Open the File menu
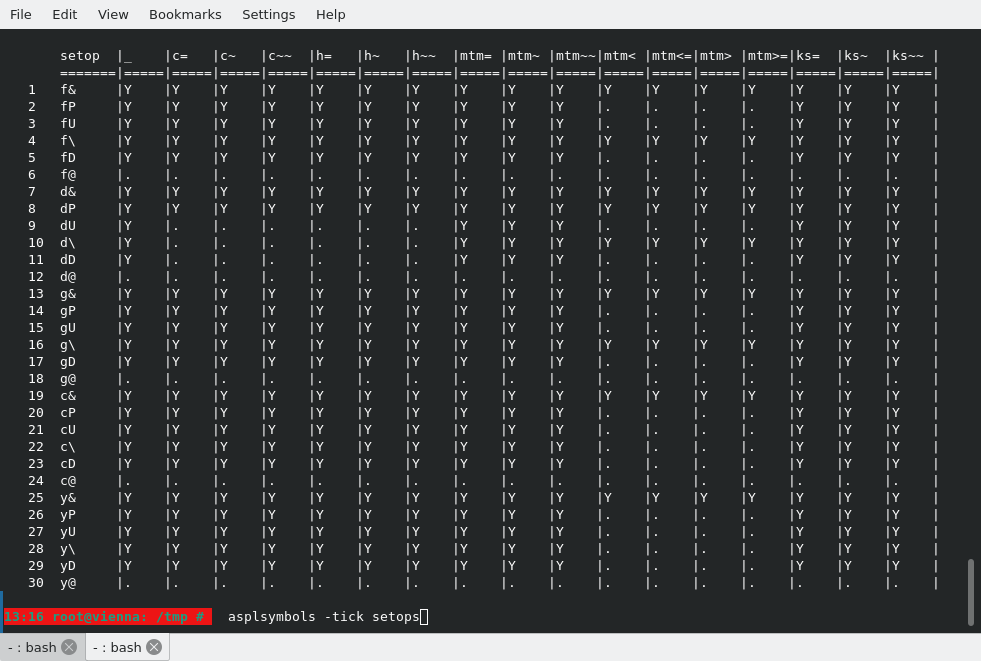Screen dimensions: 981x661 tap(20, 14)
